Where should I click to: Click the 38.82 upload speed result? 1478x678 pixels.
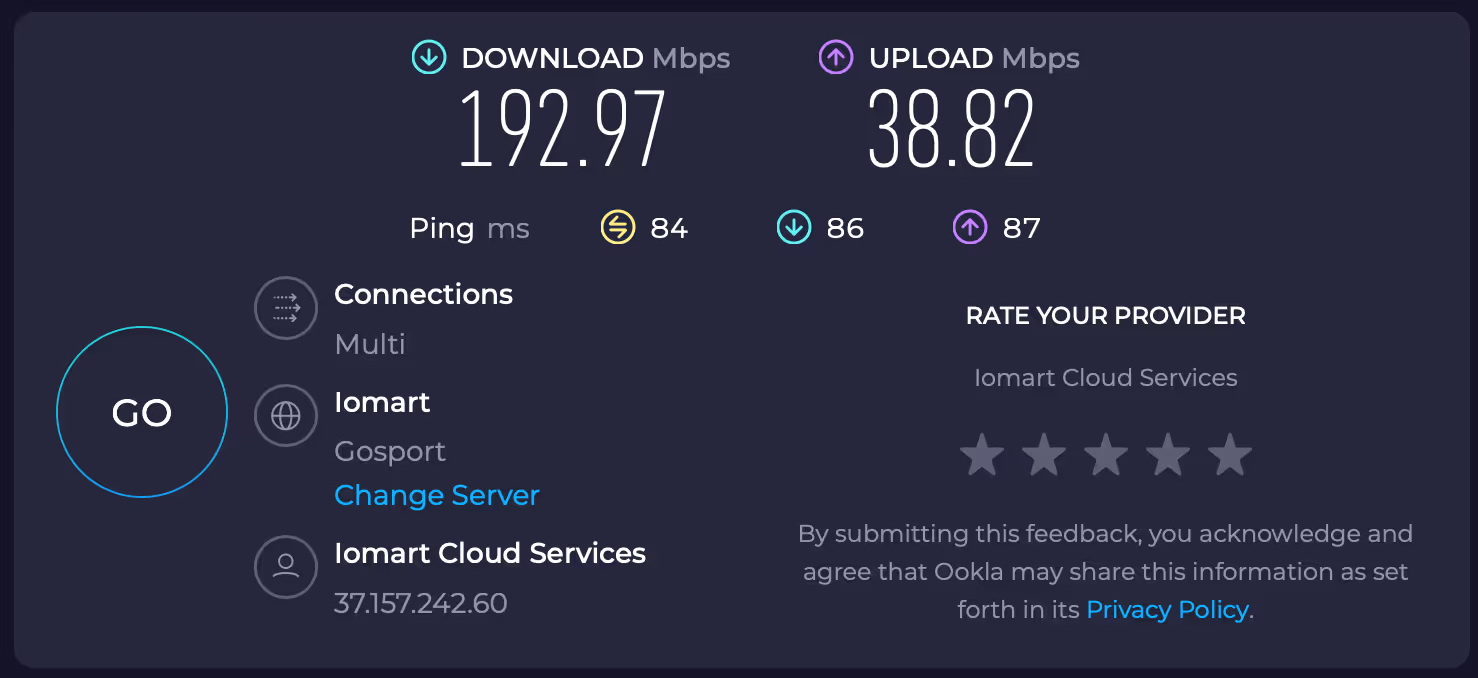[951, 129]
